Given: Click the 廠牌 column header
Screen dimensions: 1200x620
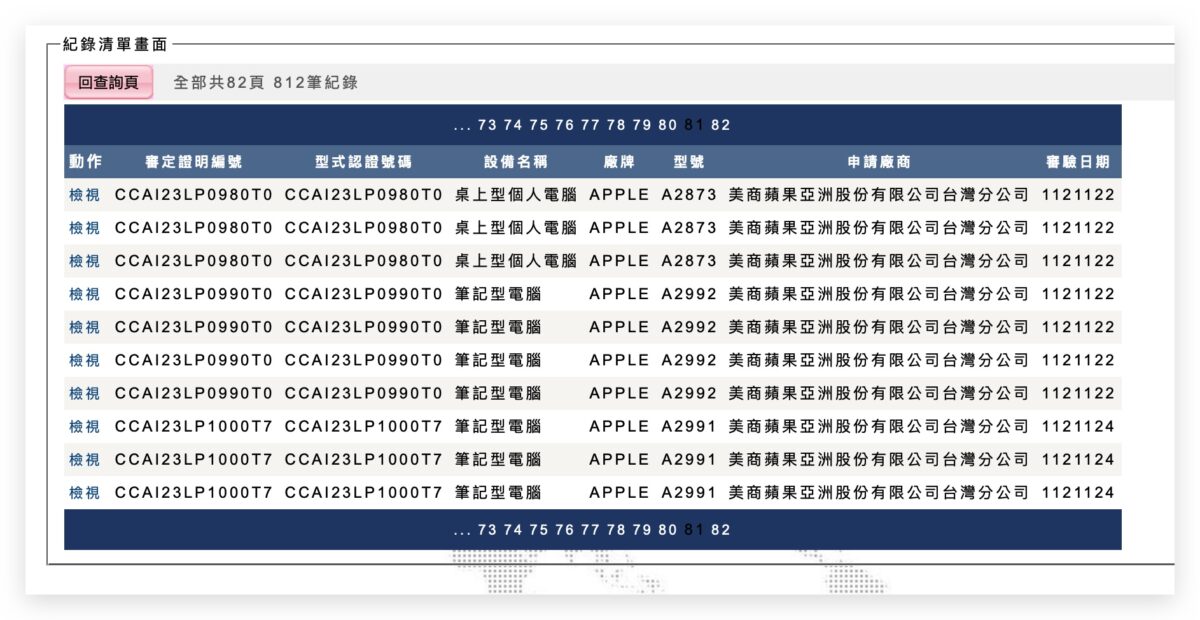Looking at the screenshot, I should click(x=619, y=162).
